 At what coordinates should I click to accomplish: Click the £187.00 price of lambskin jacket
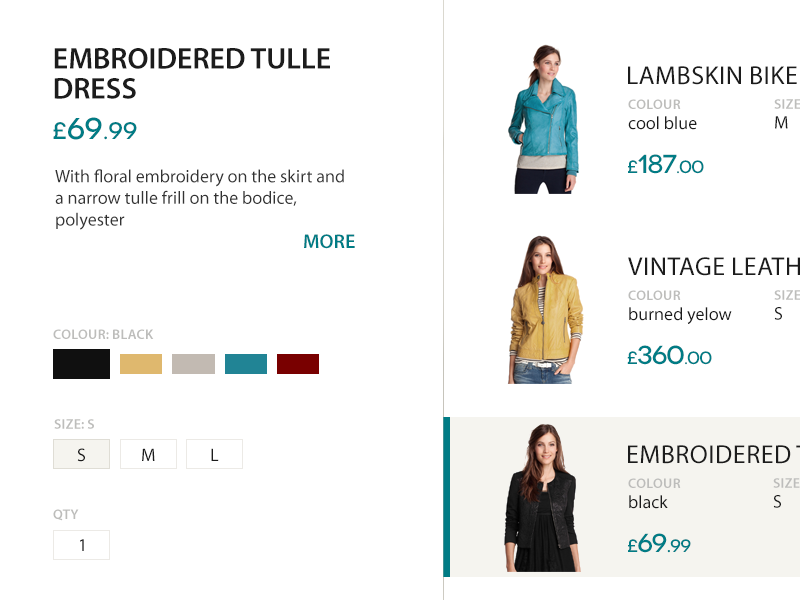click(x=666, y=165)
